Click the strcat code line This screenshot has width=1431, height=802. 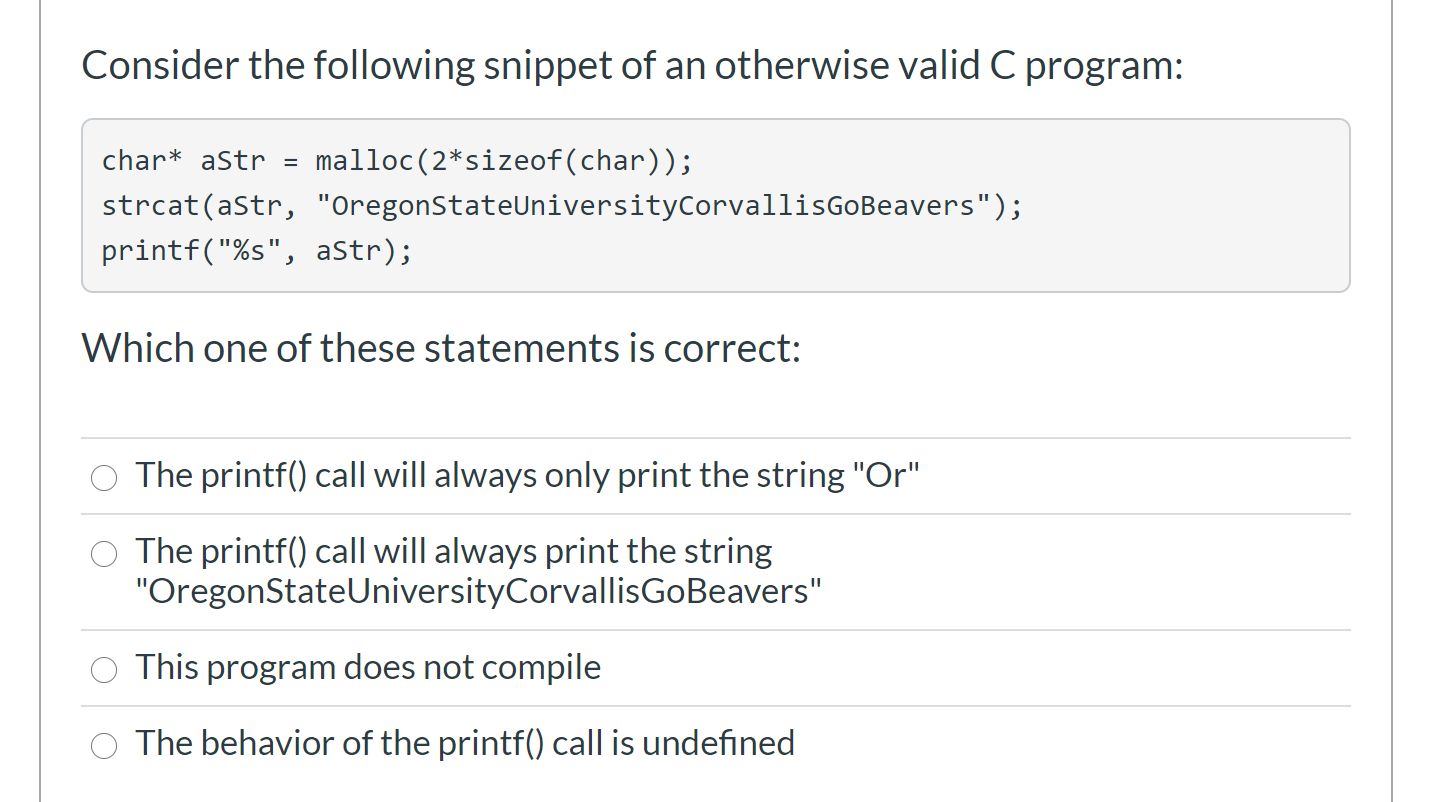coord(562,206)
